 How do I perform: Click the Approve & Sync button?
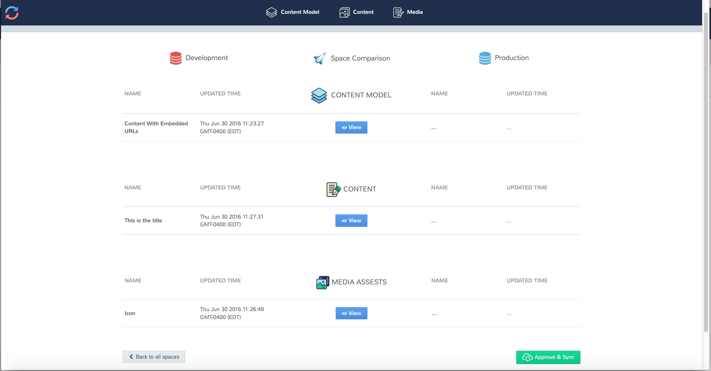548,357
